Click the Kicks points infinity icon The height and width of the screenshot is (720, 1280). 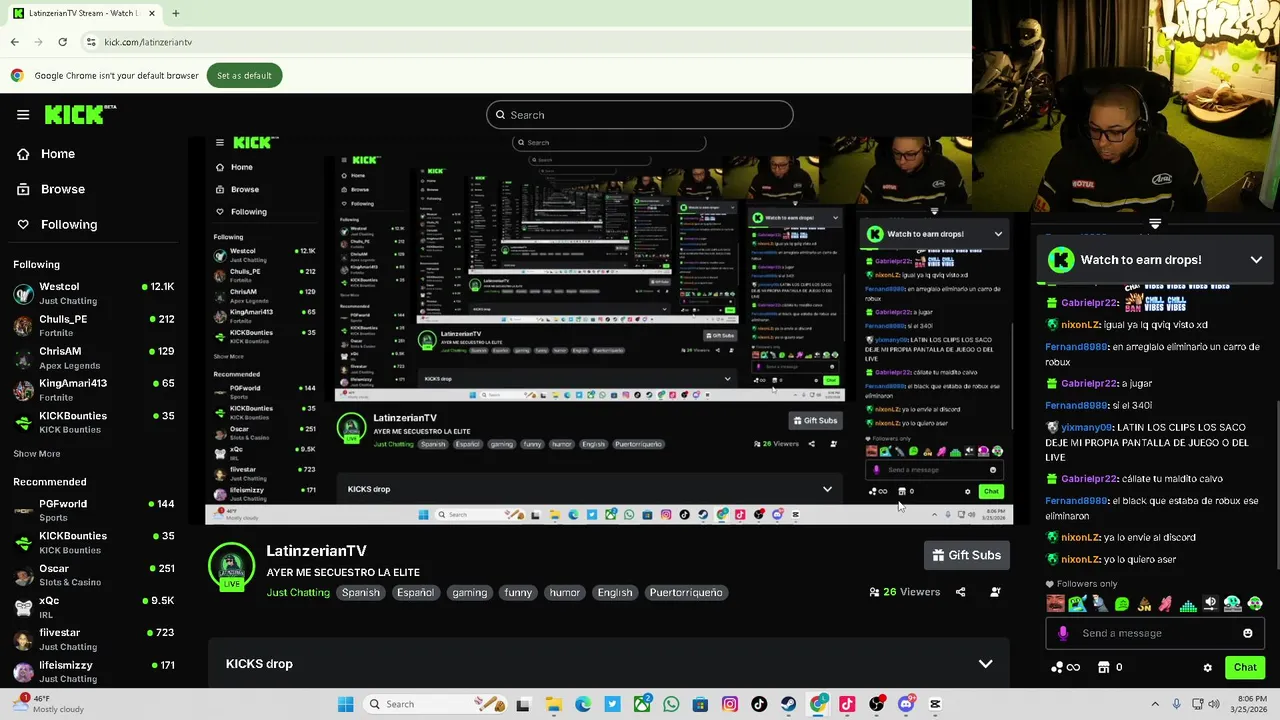pos(1066,667)
